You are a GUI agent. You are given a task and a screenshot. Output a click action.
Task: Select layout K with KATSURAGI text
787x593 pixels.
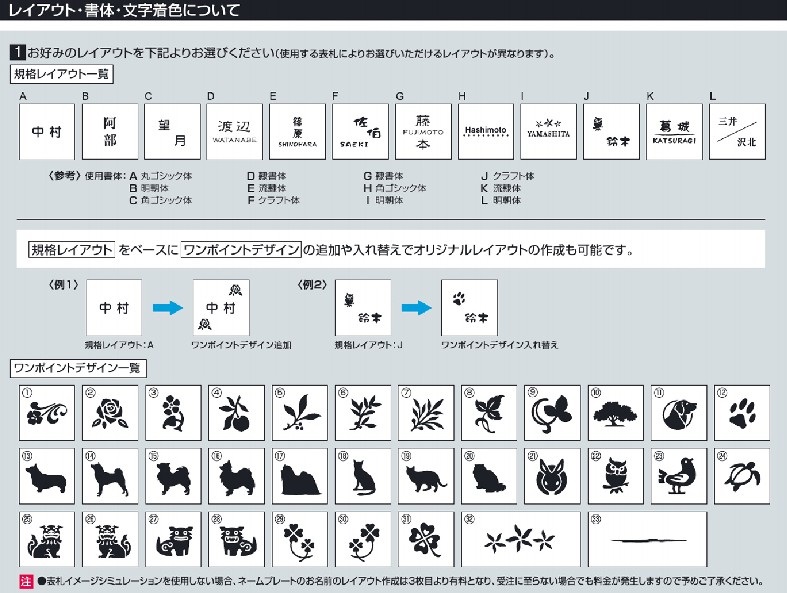click(675, 131)
